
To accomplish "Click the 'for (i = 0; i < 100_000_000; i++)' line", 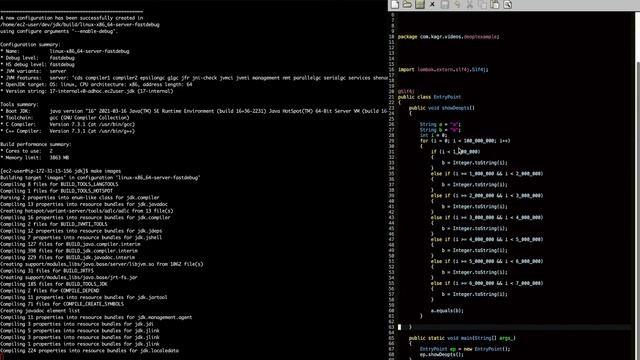I will pos(465,141).
